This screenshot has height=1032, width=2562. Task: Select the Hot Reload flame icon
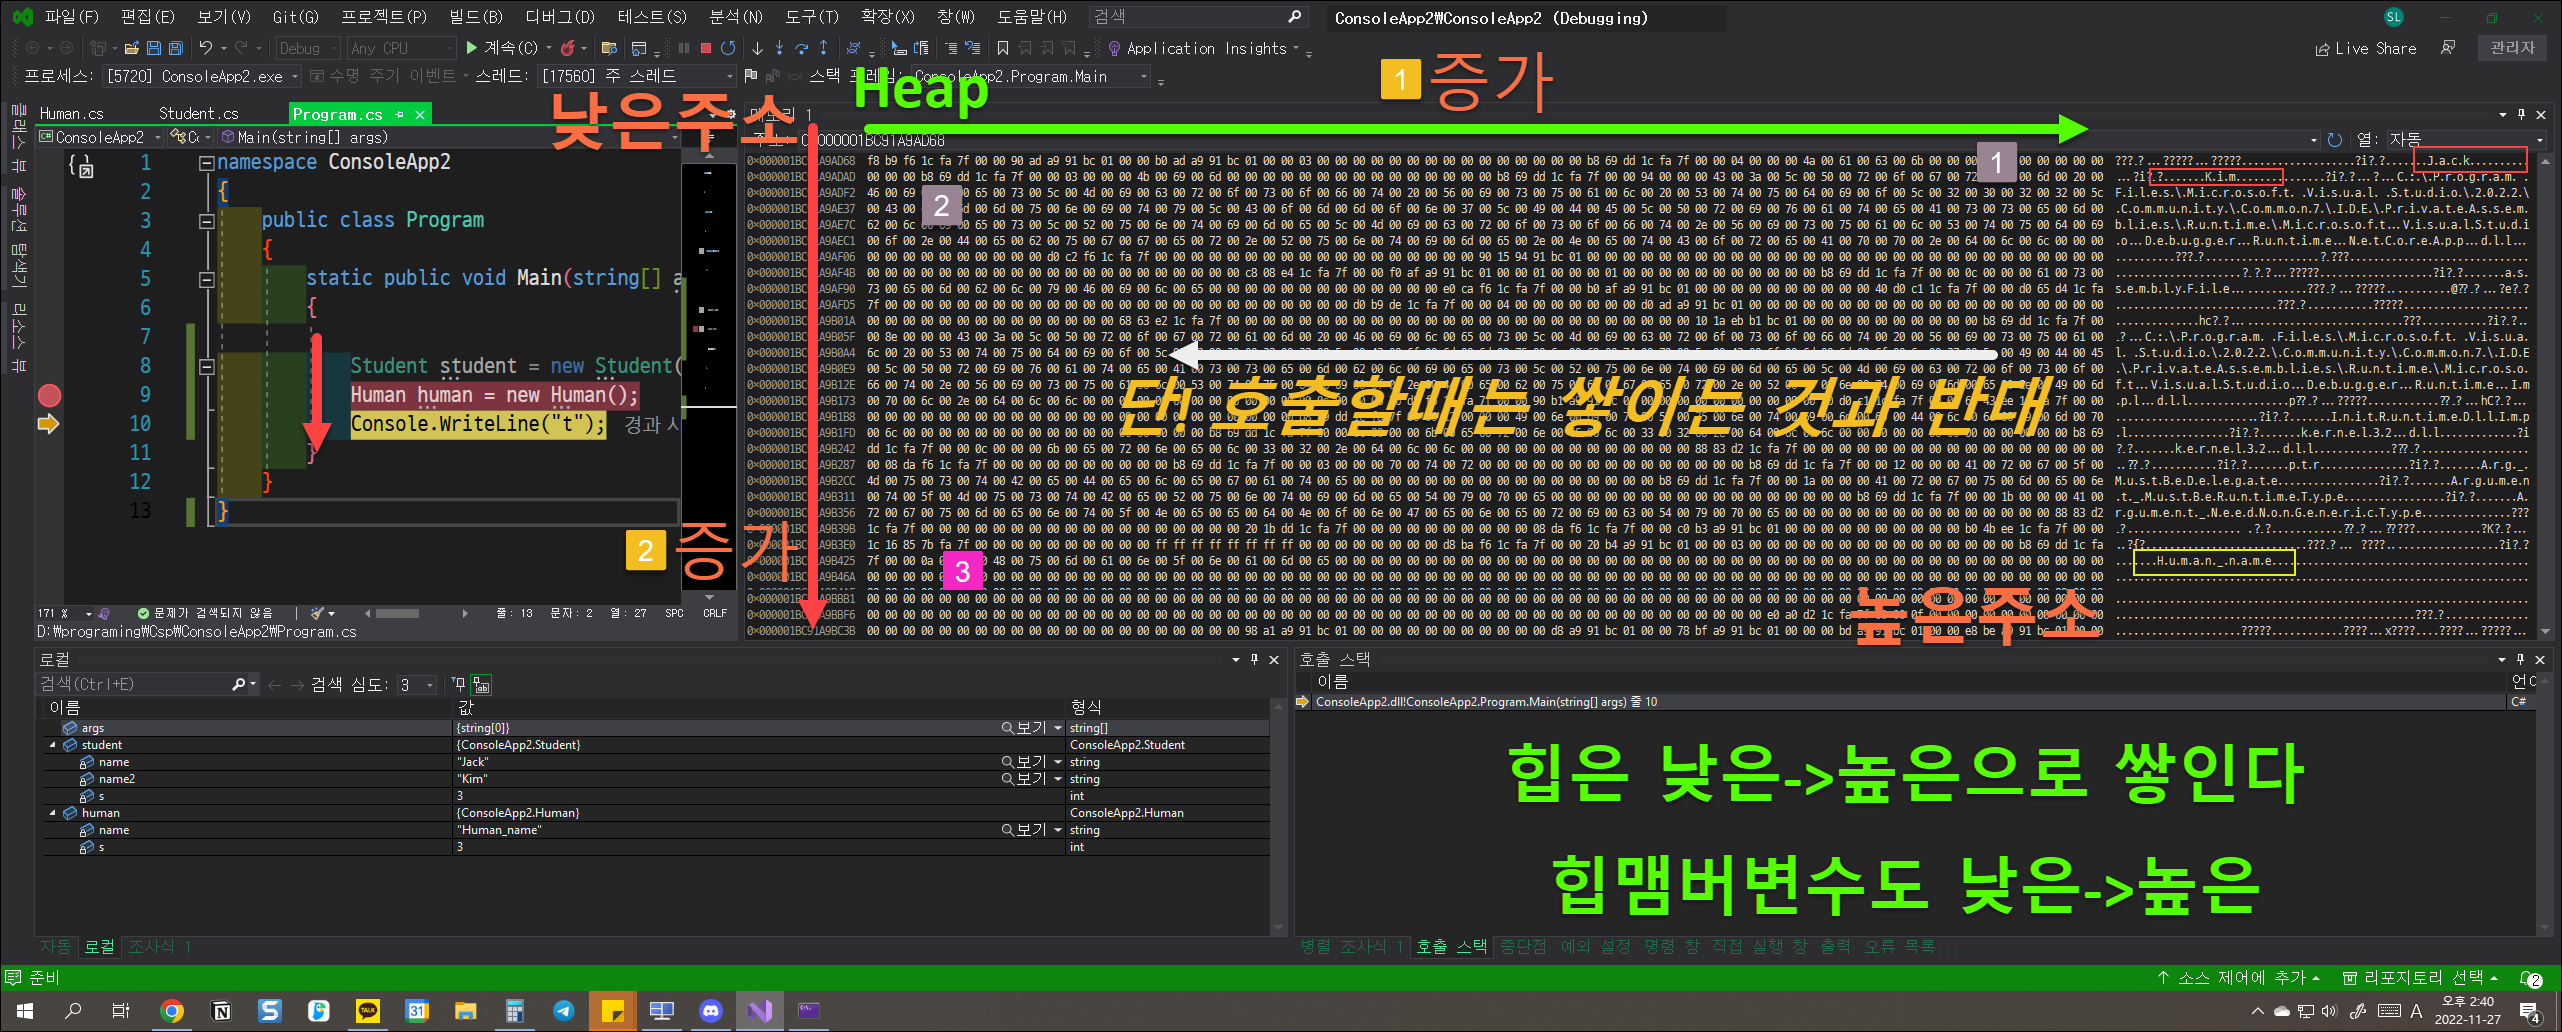tap(567, 47)
